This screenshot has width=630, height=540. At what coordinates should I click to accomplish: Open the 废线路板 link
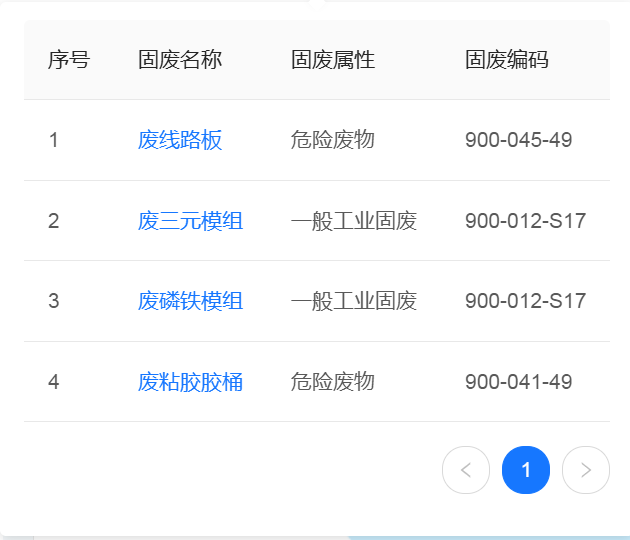[180, 140]
